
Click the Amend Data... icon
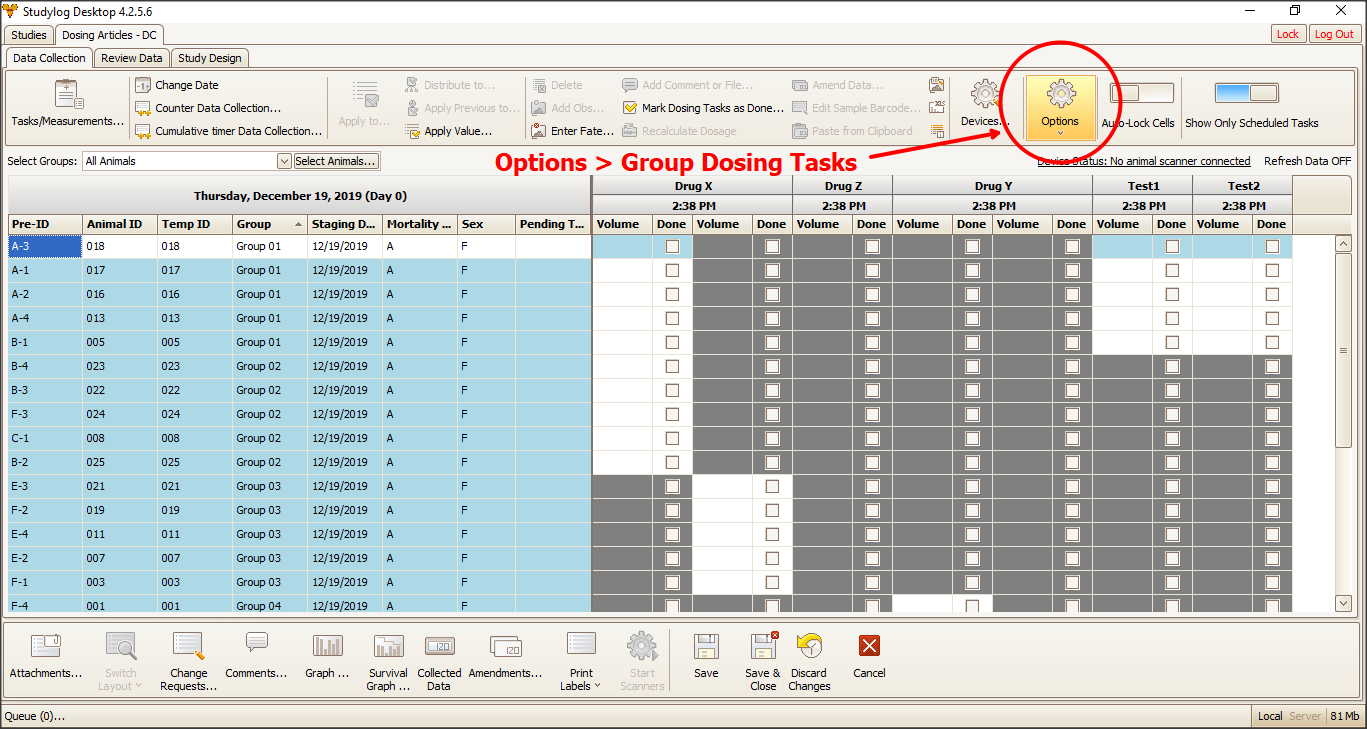point(800,85)
